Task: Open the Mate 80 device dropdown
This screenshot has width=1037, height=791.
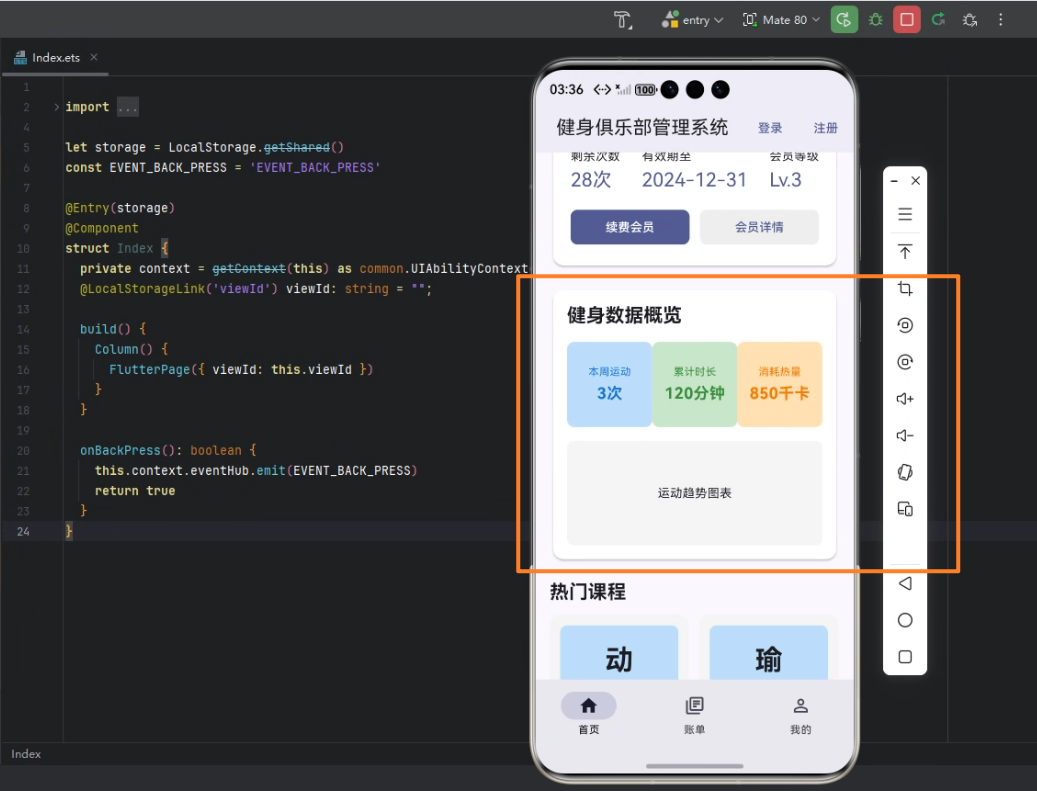Action: (781, 20)
